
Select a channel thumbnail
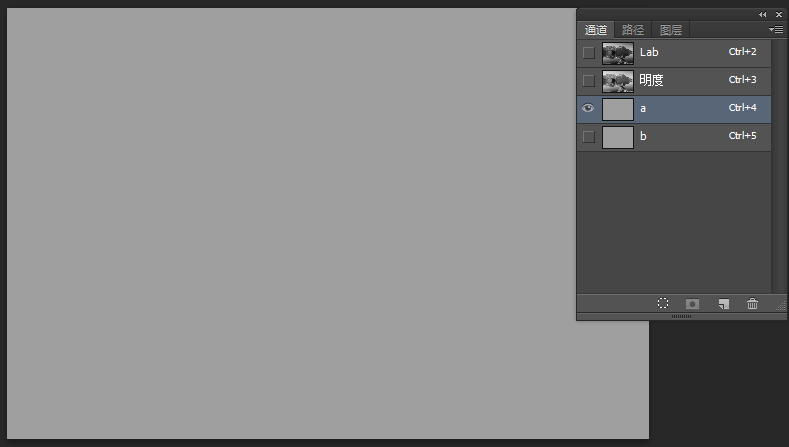tap(618, 109)
